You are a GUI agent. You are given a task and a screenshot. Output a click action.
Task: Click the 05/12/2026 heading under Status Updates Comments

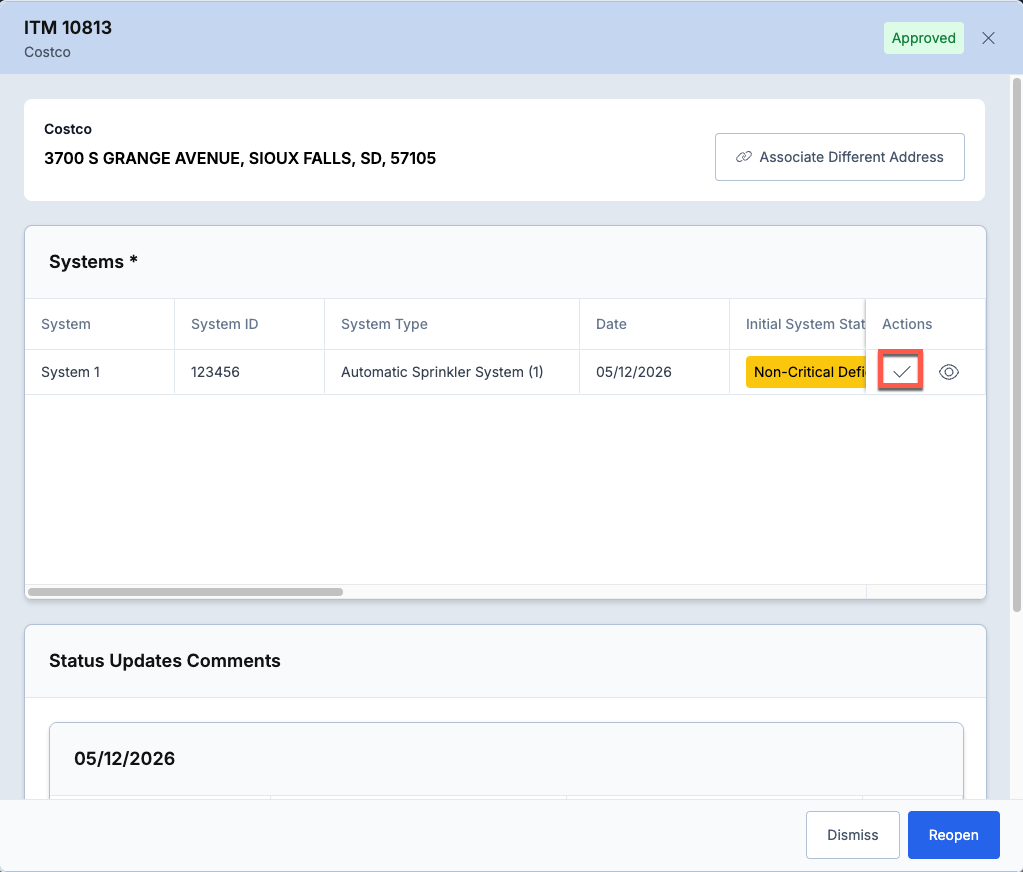point(125,759)
